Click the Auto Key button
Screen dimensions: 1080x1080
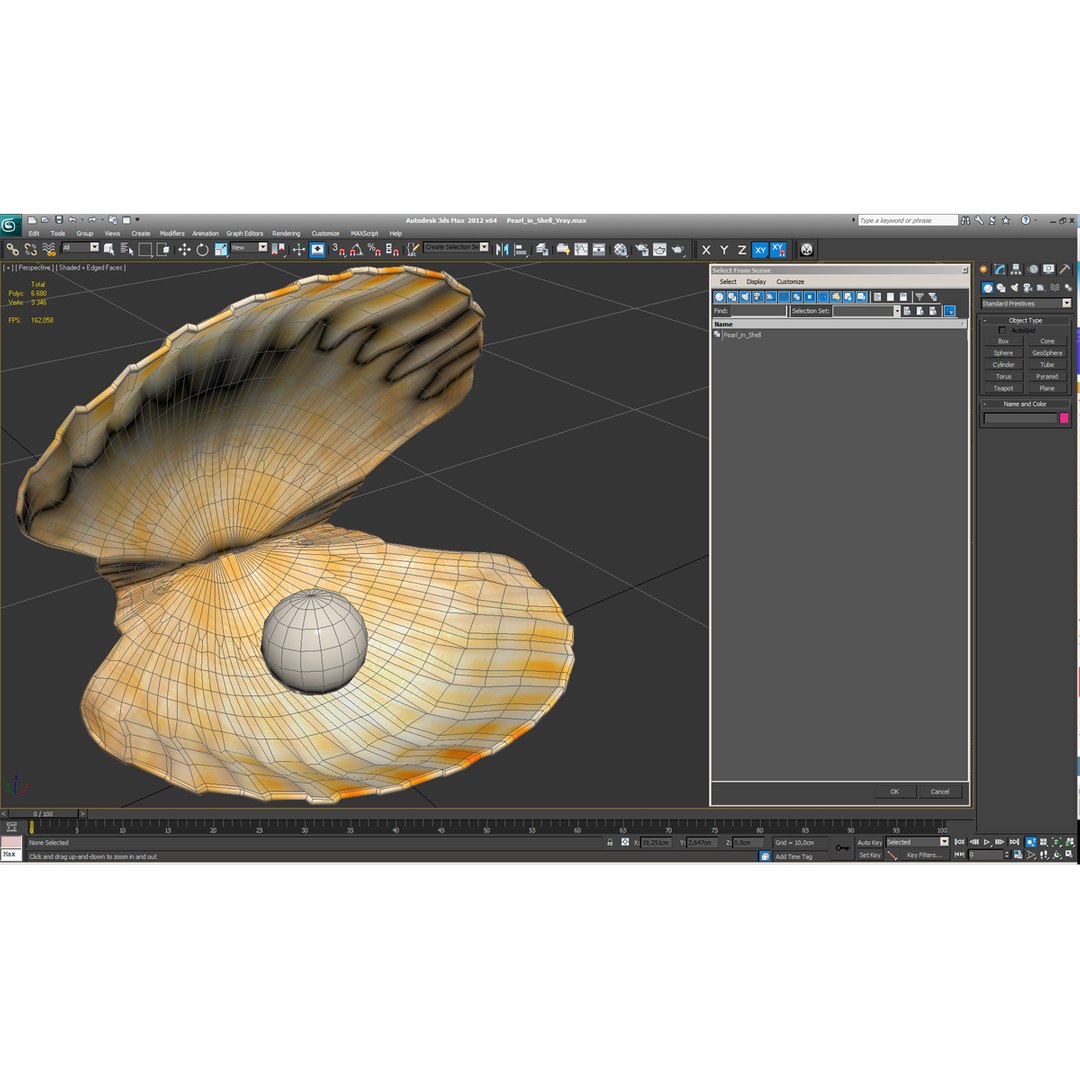(x=869, y=842)
